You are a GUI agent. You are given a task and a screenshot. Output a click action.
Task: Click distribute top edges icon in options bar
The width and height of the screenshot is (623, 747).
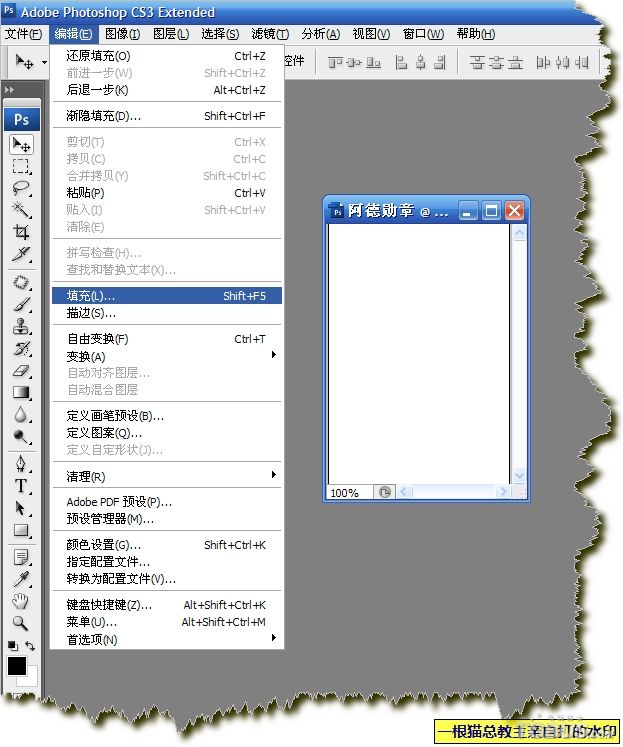(477, 62)
